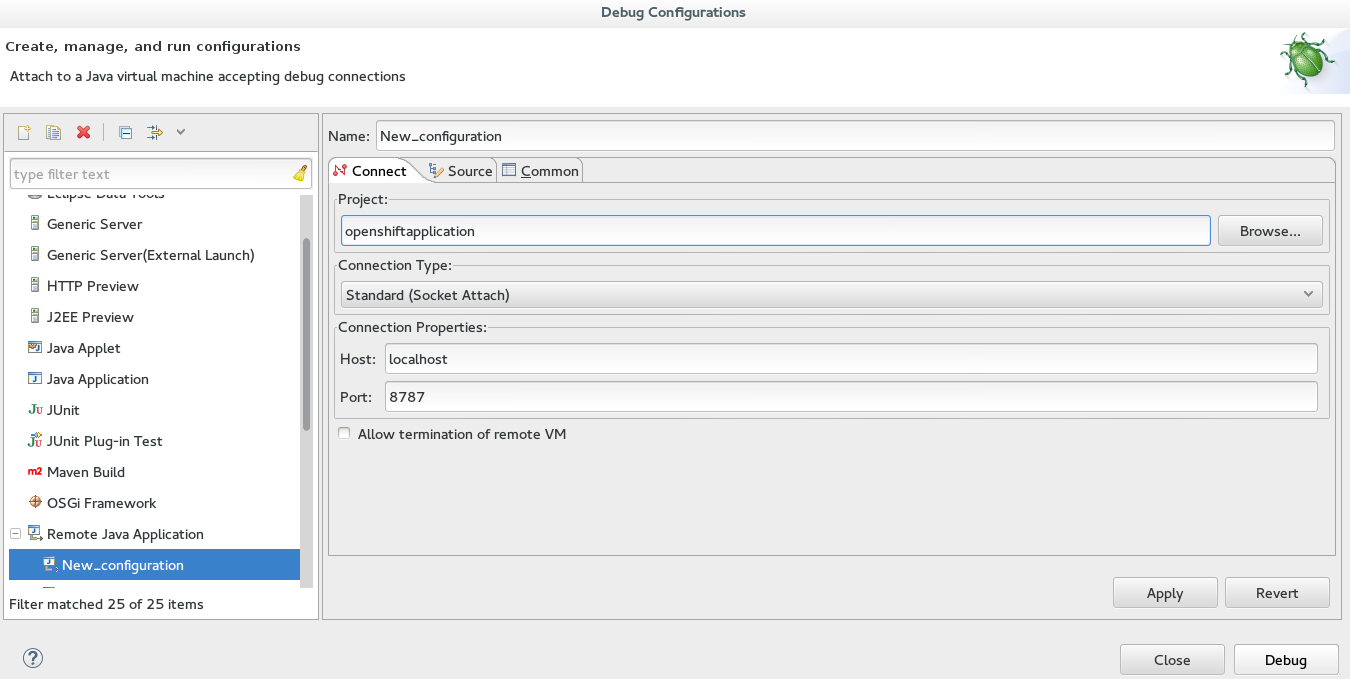Collapse the Remote Java Application node

tap(15, 534)
